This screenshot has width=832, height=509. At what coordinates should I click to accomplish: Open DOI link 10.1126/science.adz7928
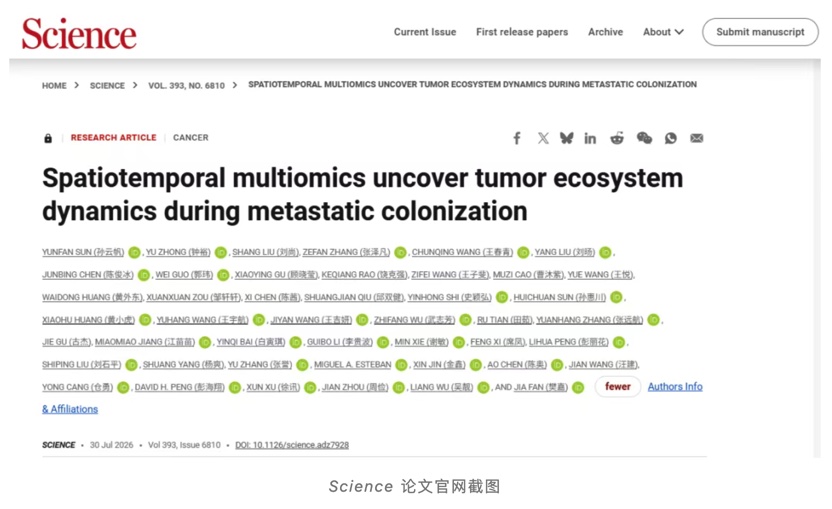point(292,445)
